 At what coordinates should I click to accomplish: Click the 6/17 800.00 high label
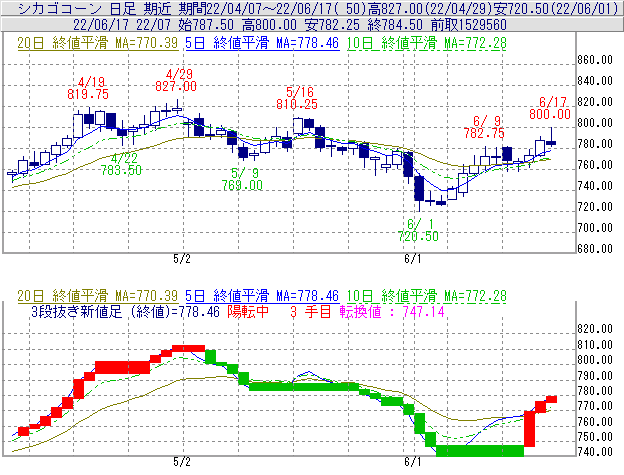pos(550,108)
